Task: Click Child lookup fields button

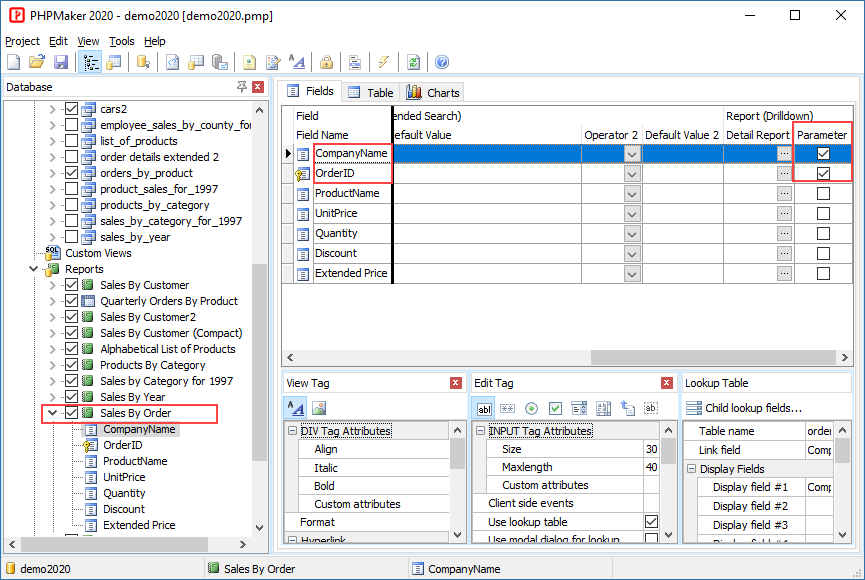Action: [x=743, y=407]
